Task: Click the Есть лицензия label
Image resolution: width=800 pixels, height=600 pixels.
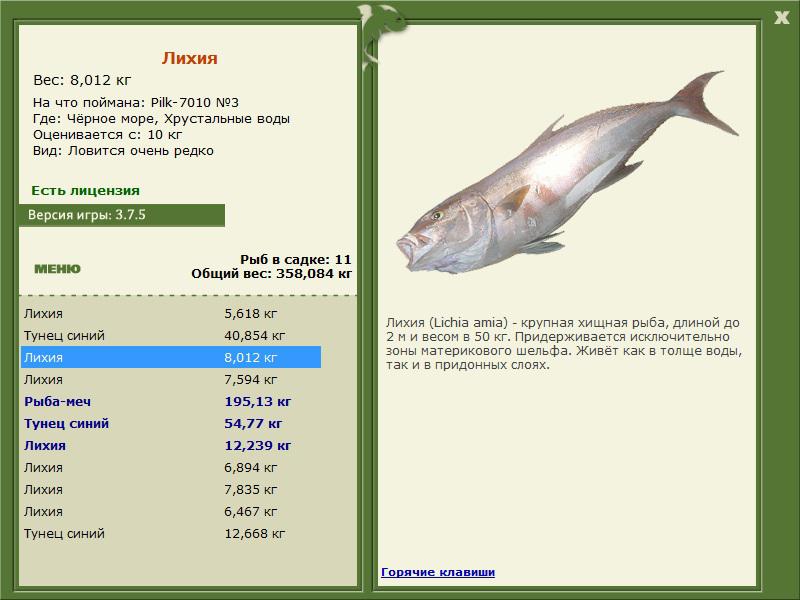Action: [x=85, y=190]
